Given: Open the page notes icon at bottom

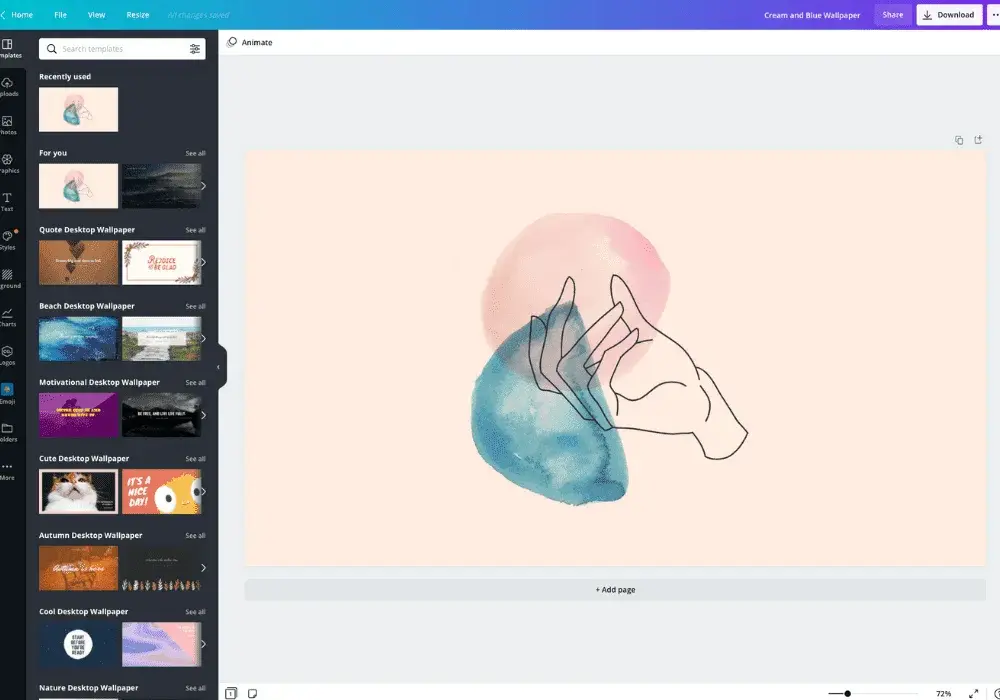Looking at the screenshot, I should [x=253, y=693].
